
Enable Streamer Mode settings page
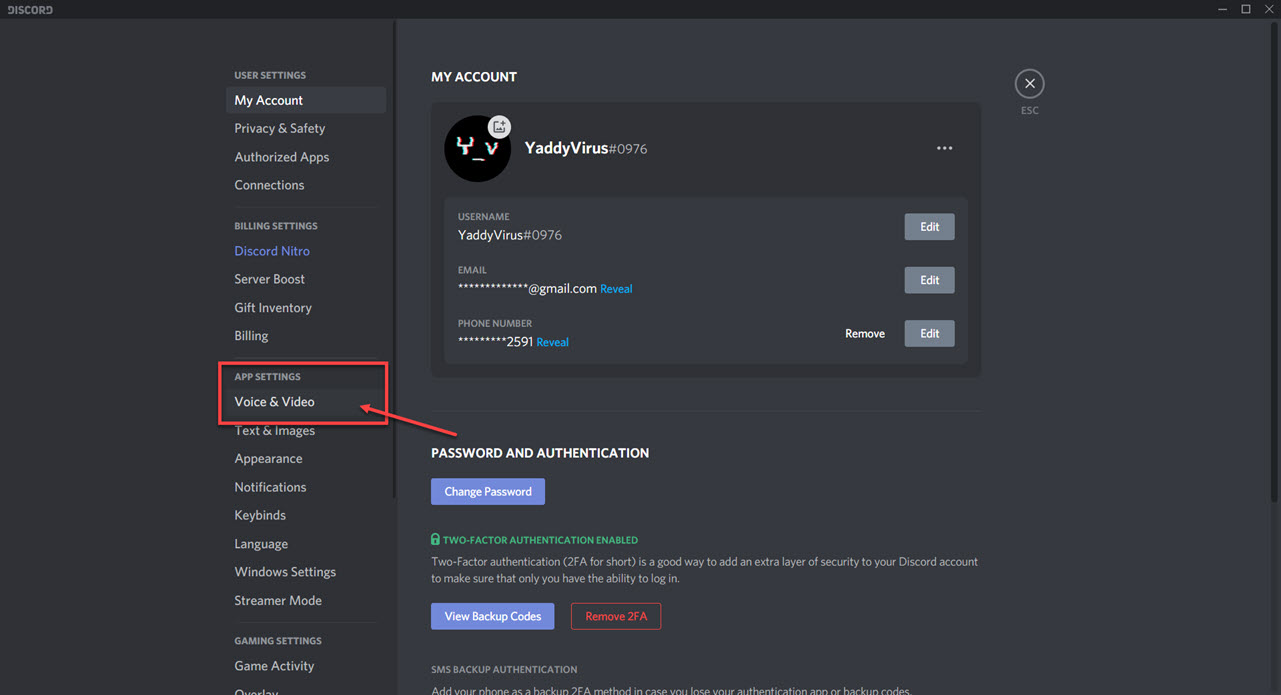(277, 600)
